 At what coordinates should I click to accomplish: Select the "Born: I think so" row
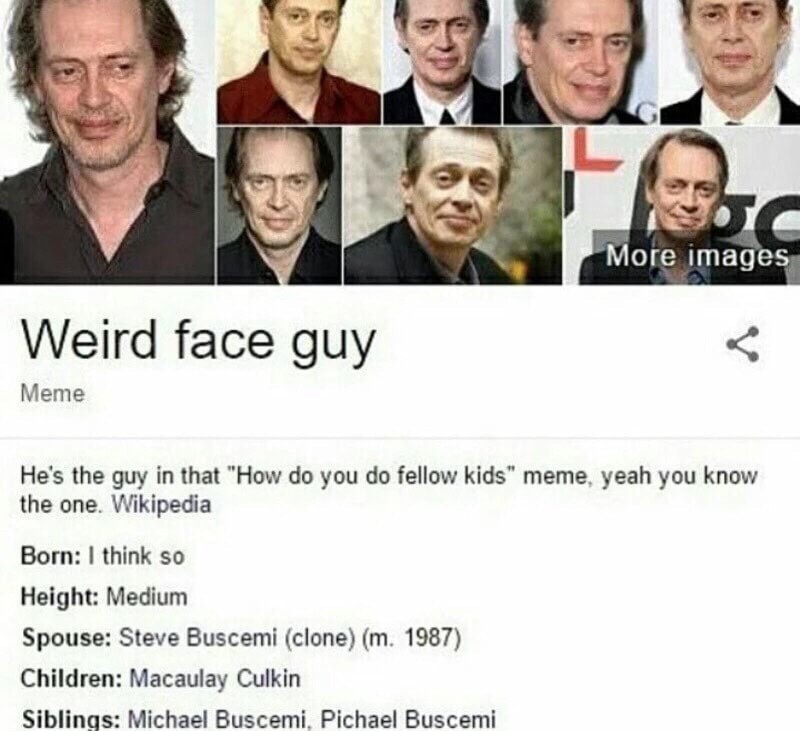tap(102, 556)
